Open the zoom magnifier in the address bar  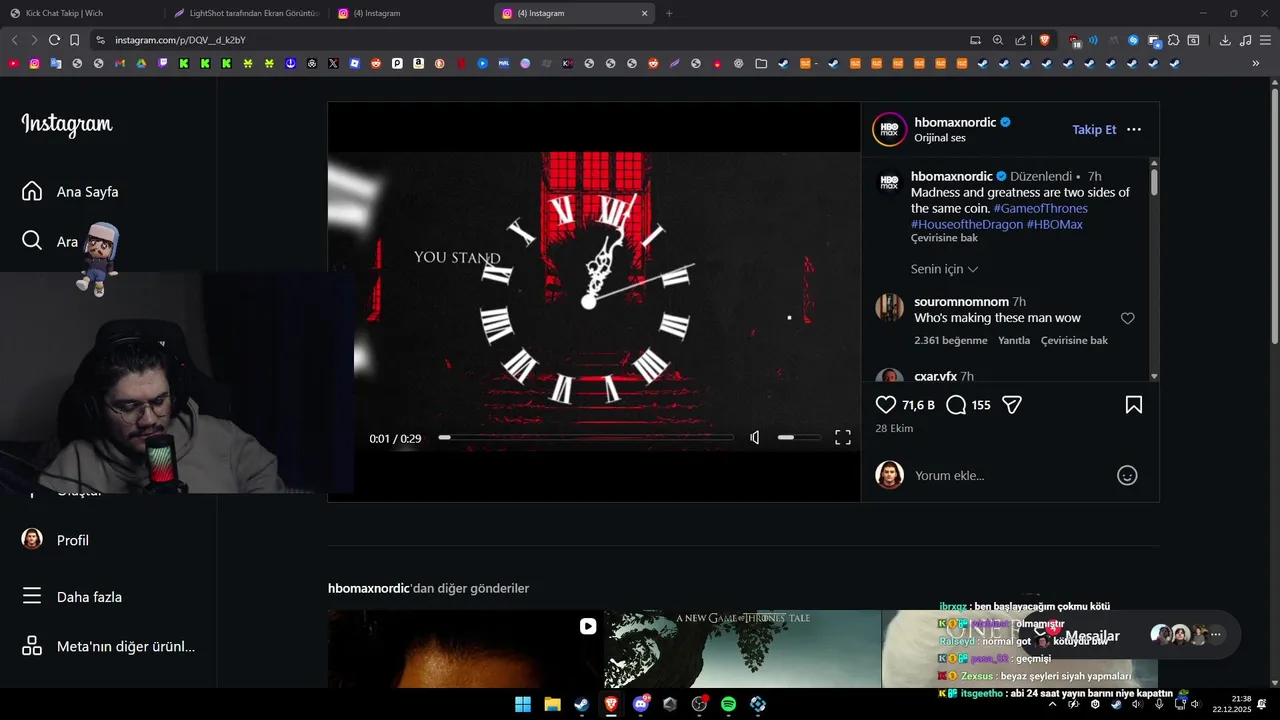pyautogui.click(x=997, y=40)
